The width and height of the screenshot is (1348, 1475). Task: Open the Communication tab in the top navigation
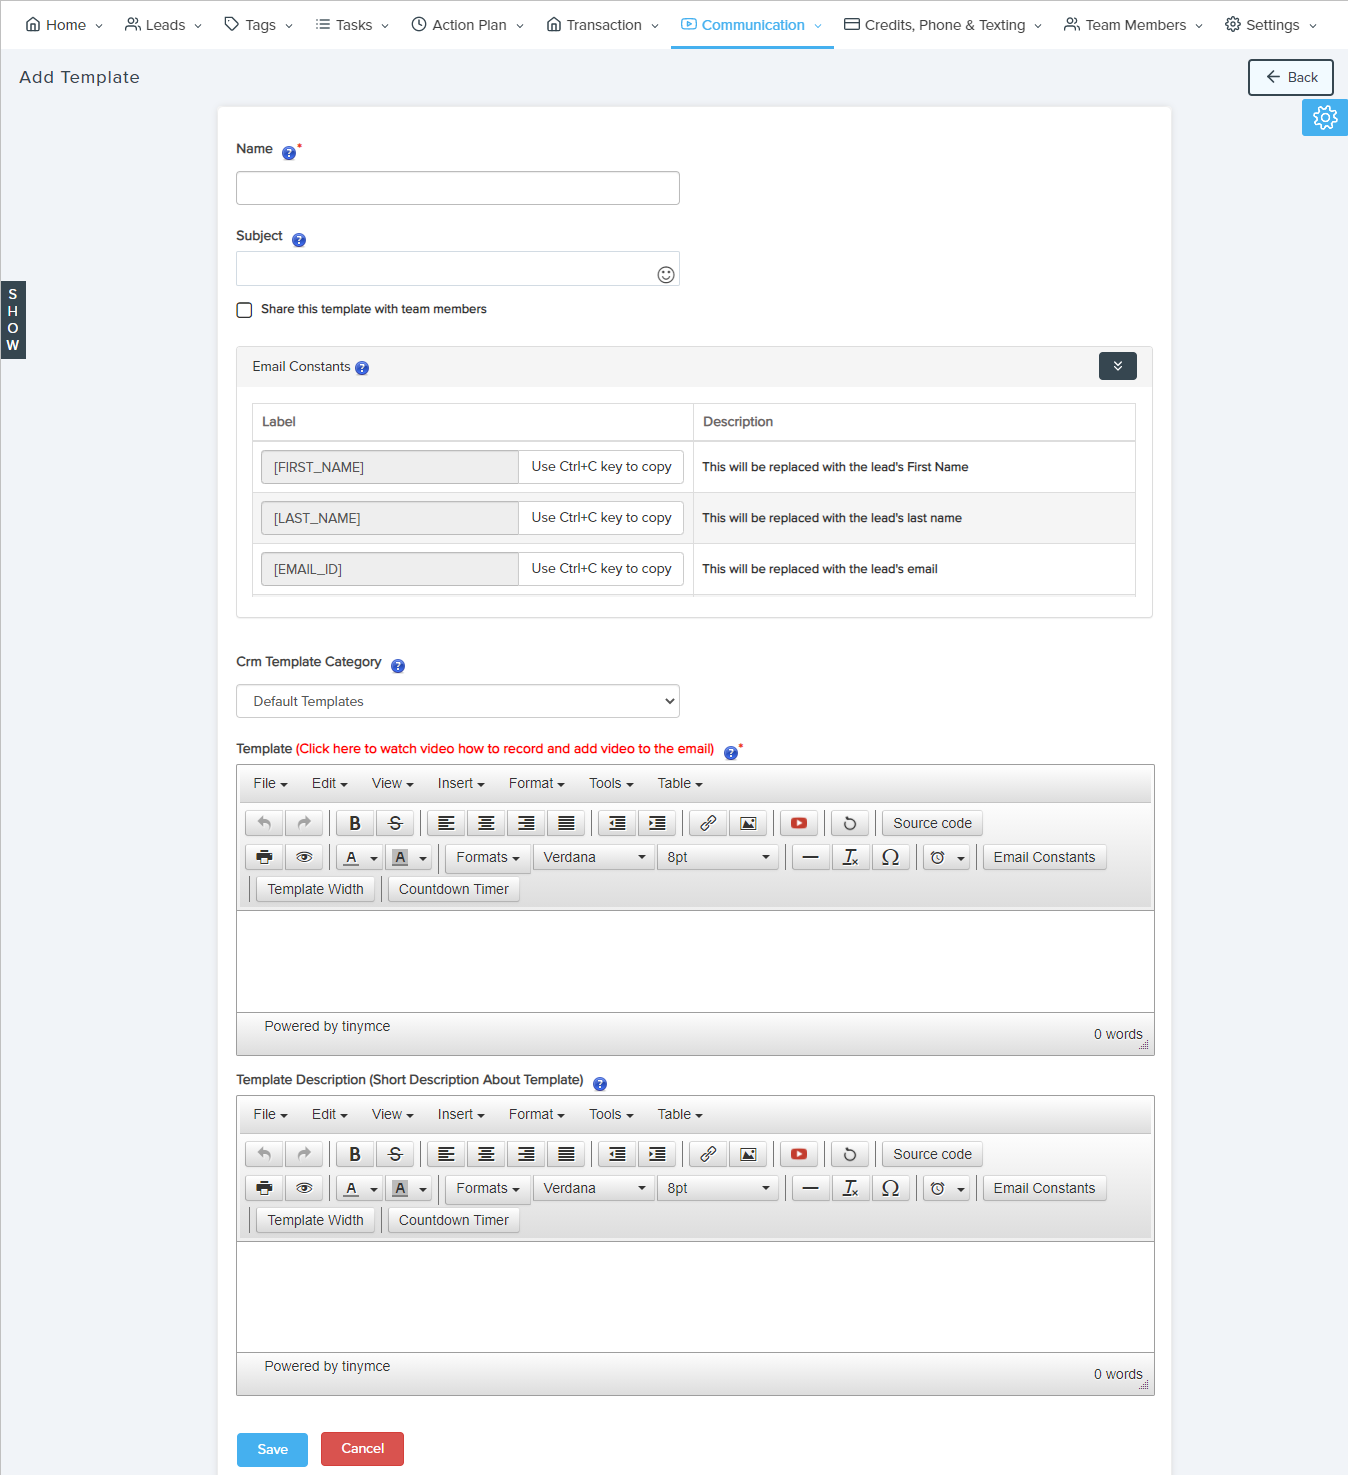[752, 25]
